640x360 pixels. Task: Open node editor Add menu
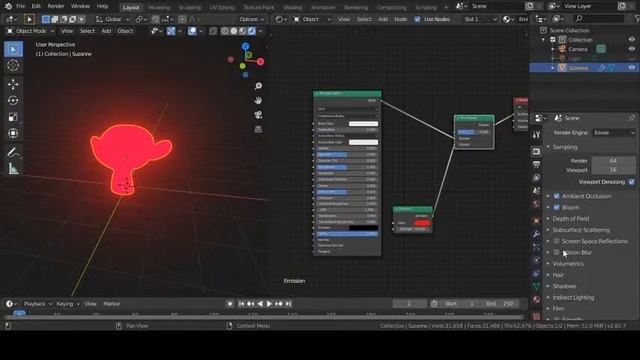point(383,19)
